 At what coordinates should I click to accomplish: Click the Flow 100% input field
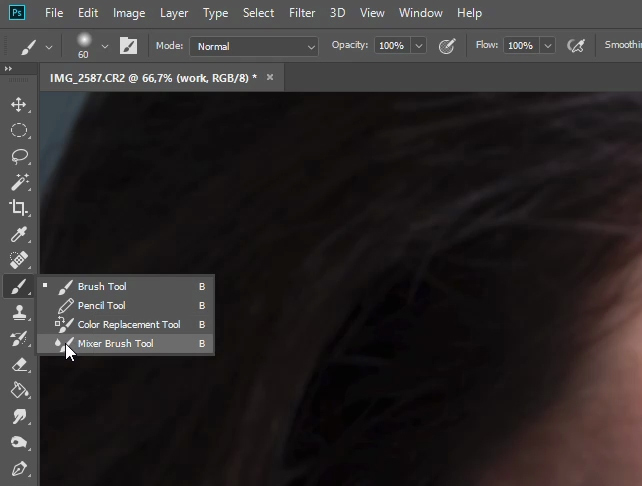[x=521, y=46]
